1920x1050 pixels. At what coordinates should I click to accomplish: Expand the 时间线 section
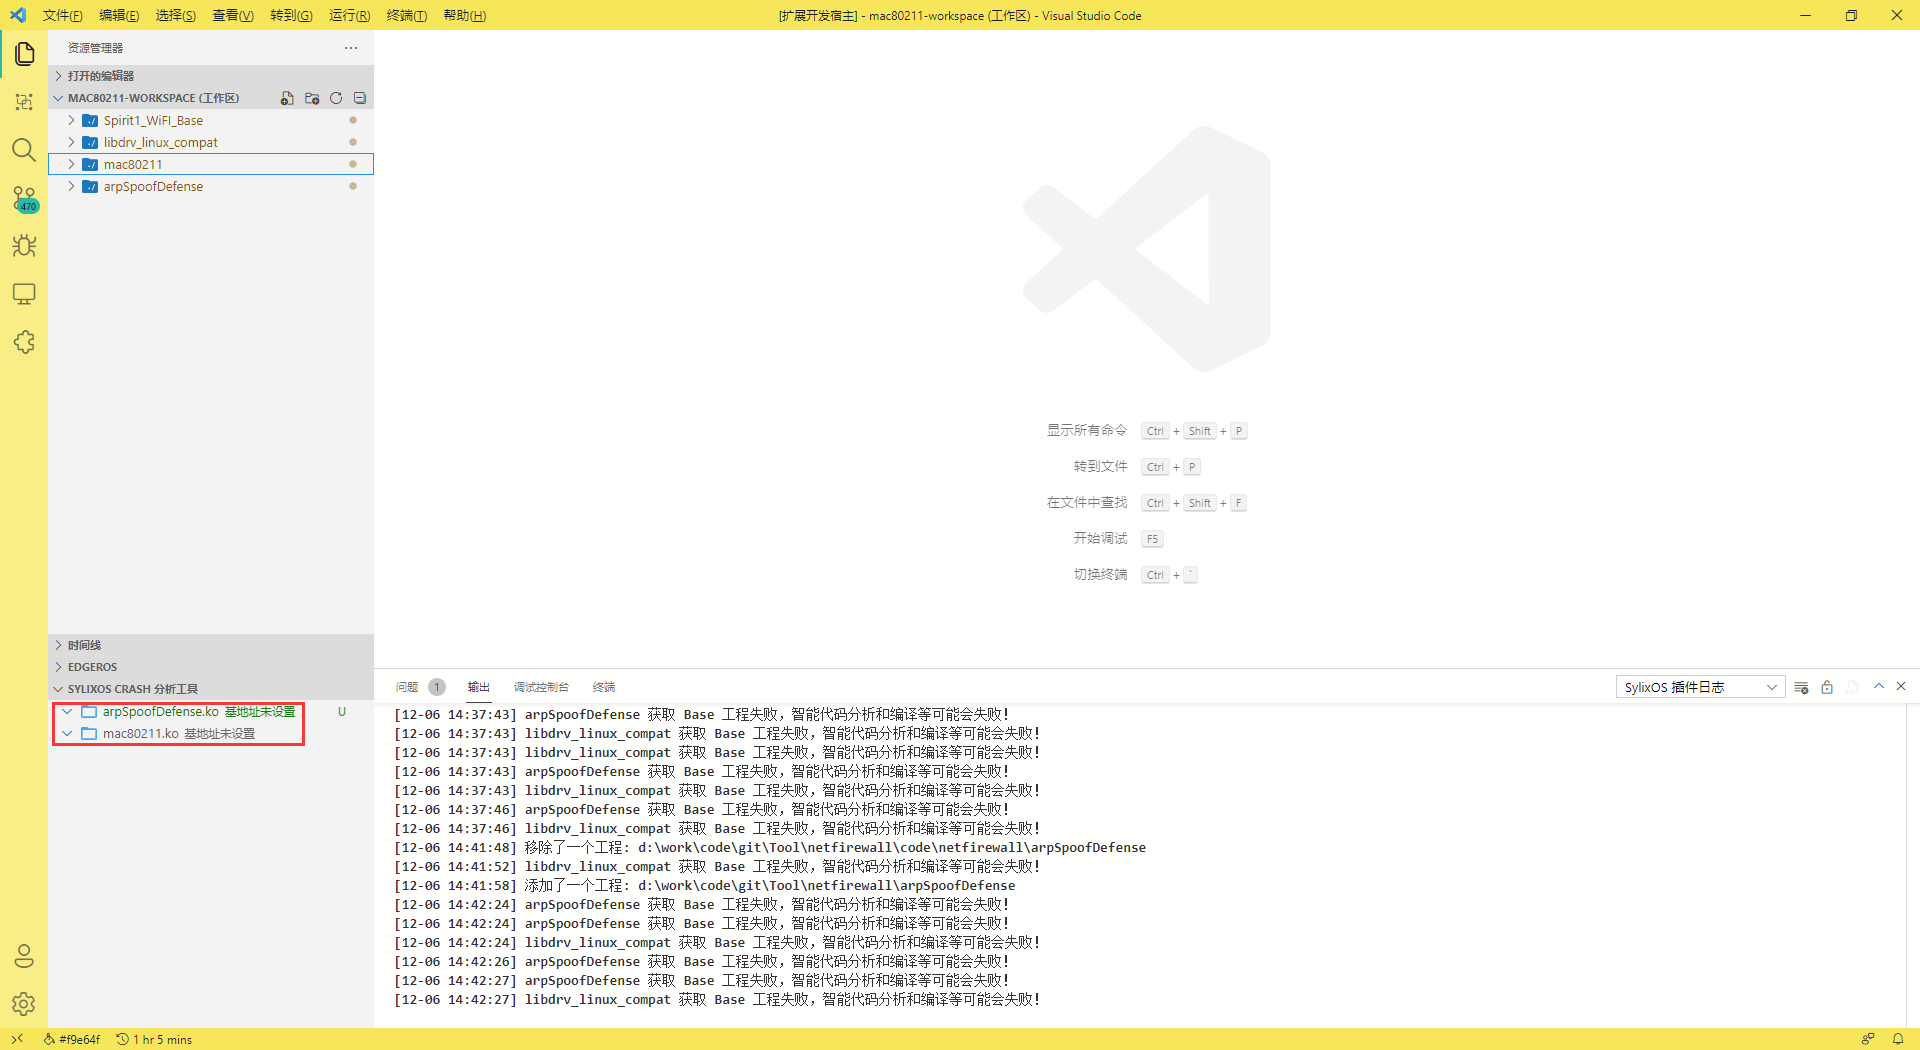coord(211,645)
